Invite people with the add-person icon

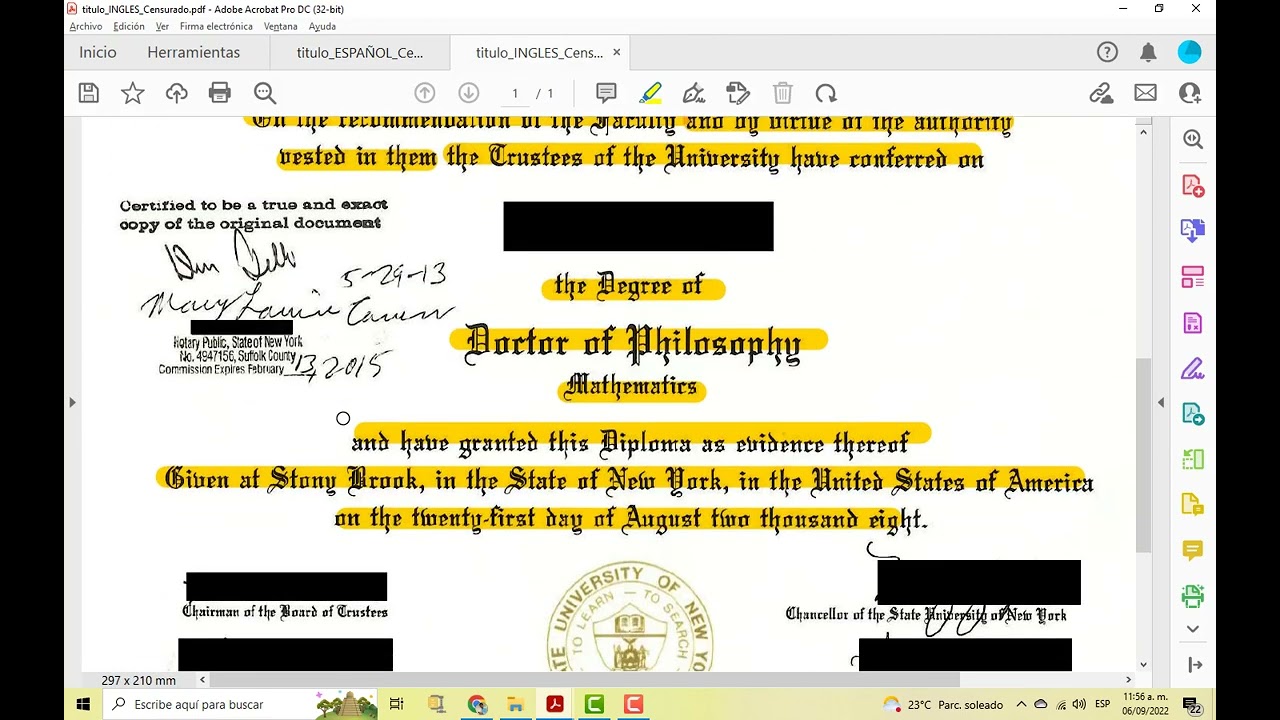tap(1190, 93)
